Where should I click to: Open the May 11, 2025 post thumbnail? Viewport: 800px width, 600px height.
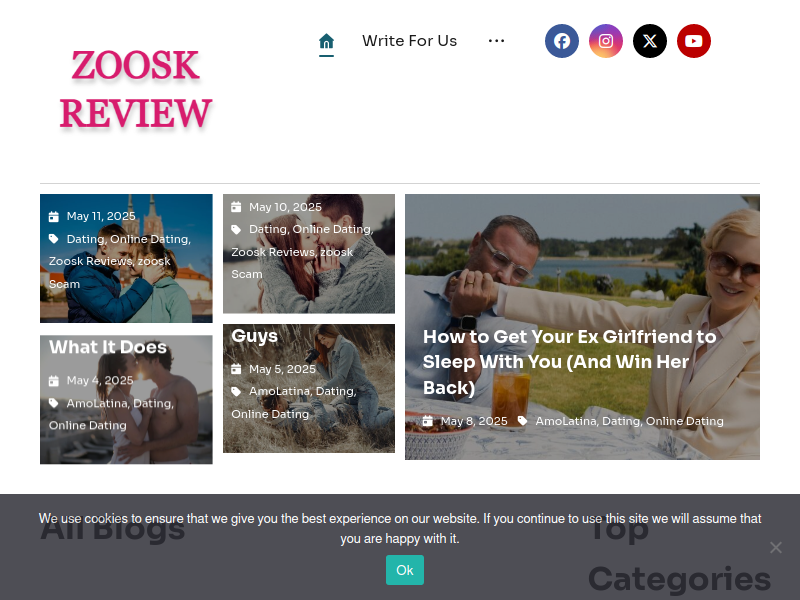point(126,258)
